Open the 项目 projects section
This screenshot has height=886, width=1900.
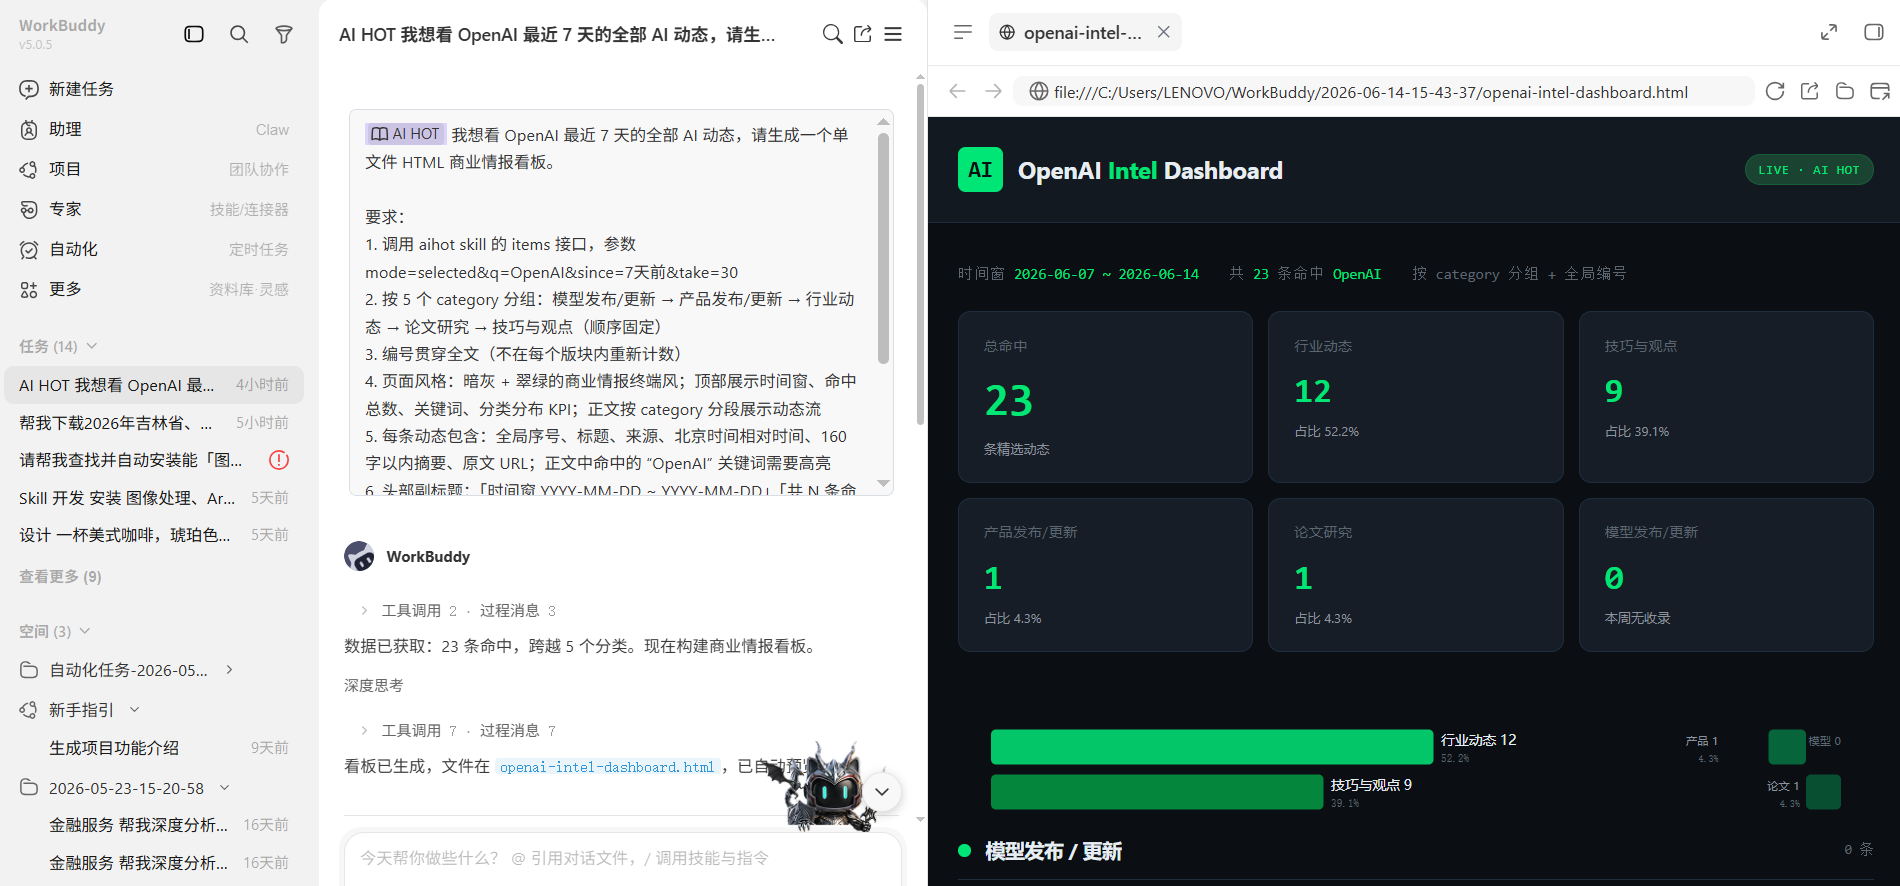(154, 169)
